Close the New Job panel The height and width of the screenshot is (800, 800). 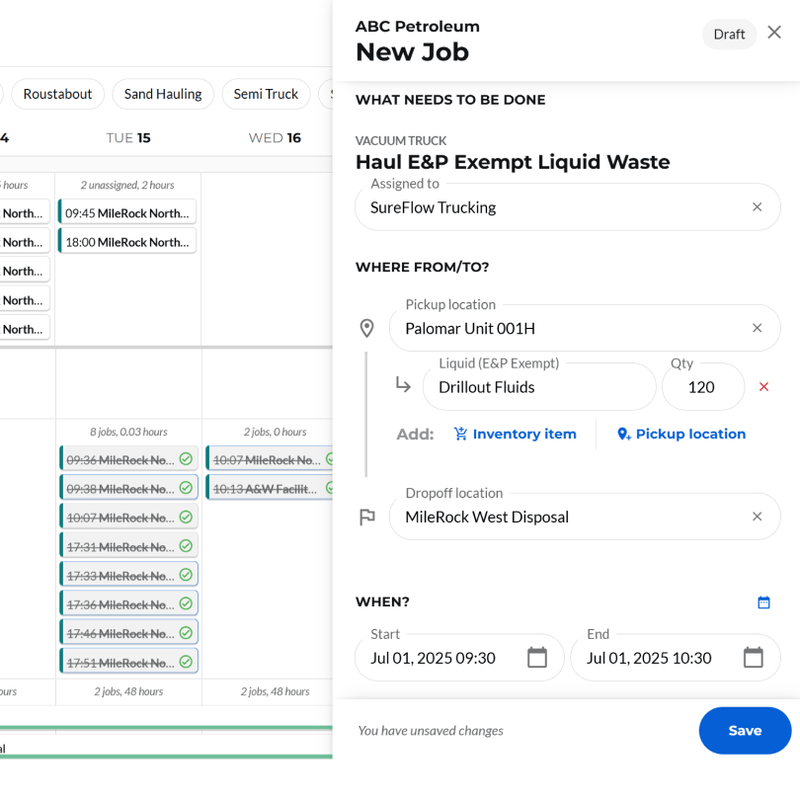click(774, 33)
